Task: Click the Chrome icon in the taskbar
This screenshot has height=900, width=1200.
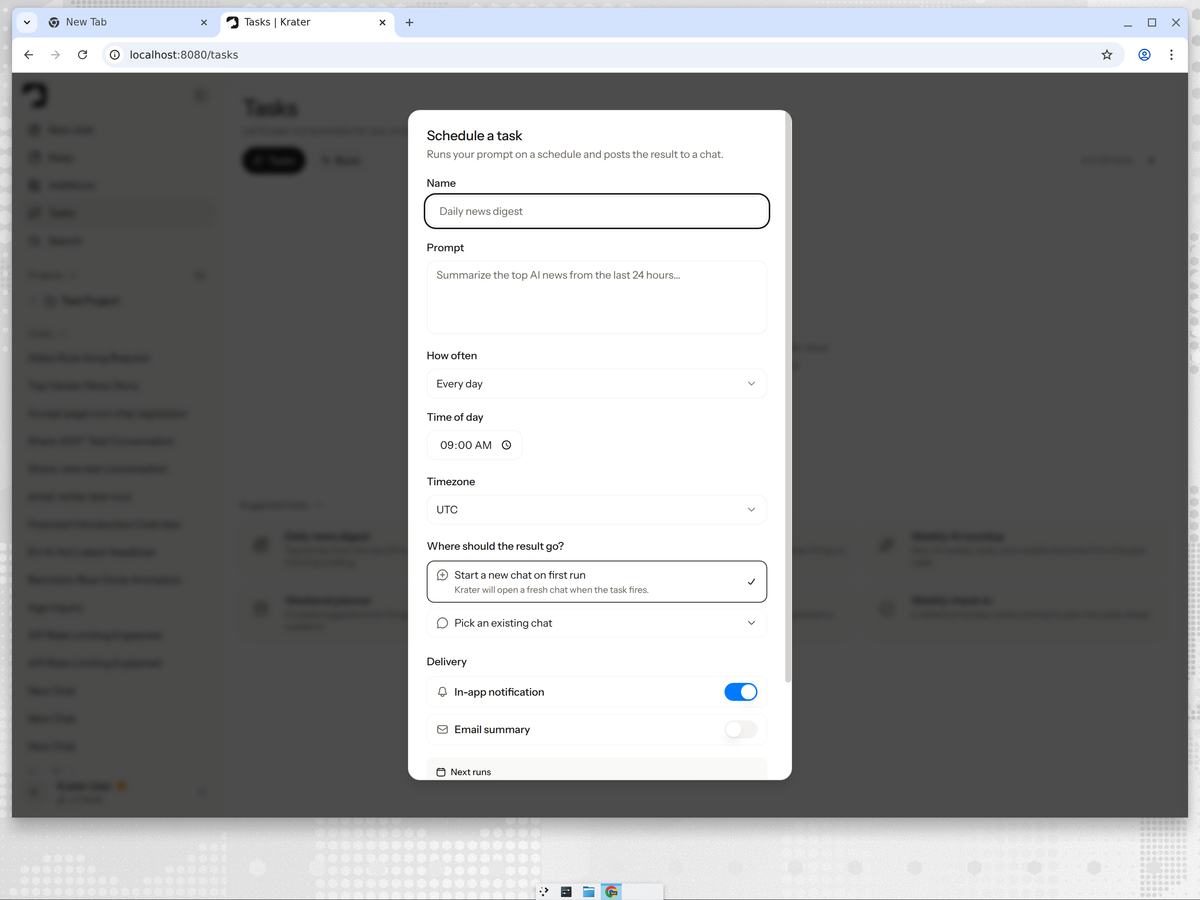Action: [611, 891]
